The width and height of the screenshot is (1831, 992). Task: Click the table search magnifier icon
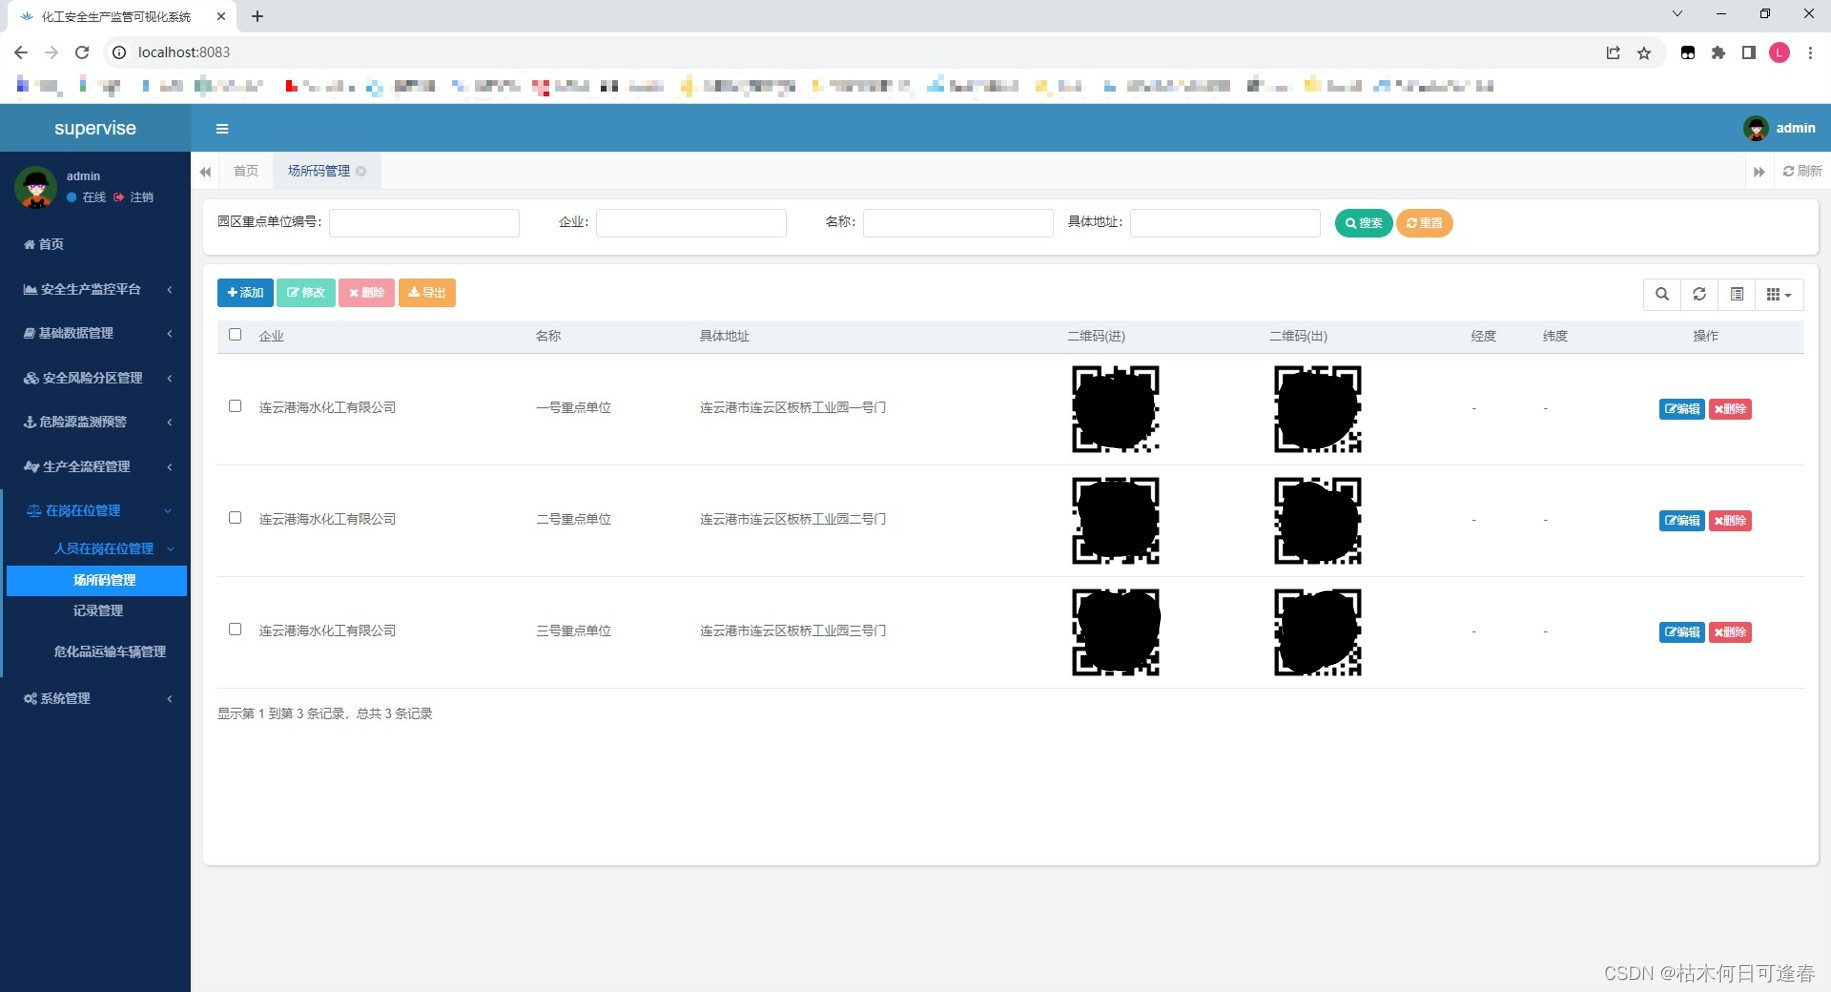coord(1662,294)
